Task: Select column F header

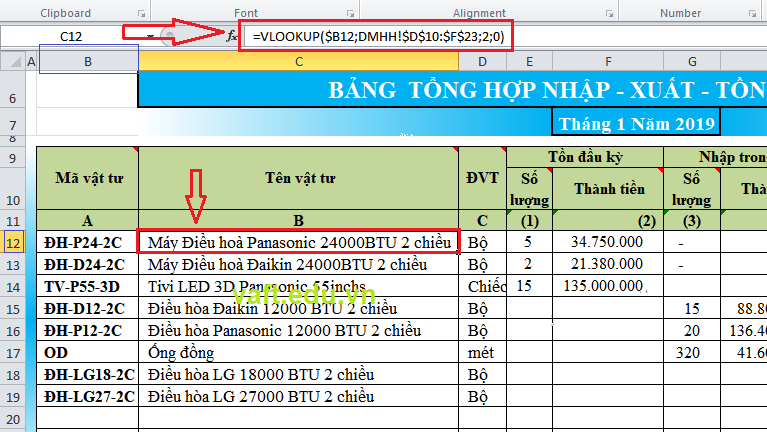Action: pos(608,62)
